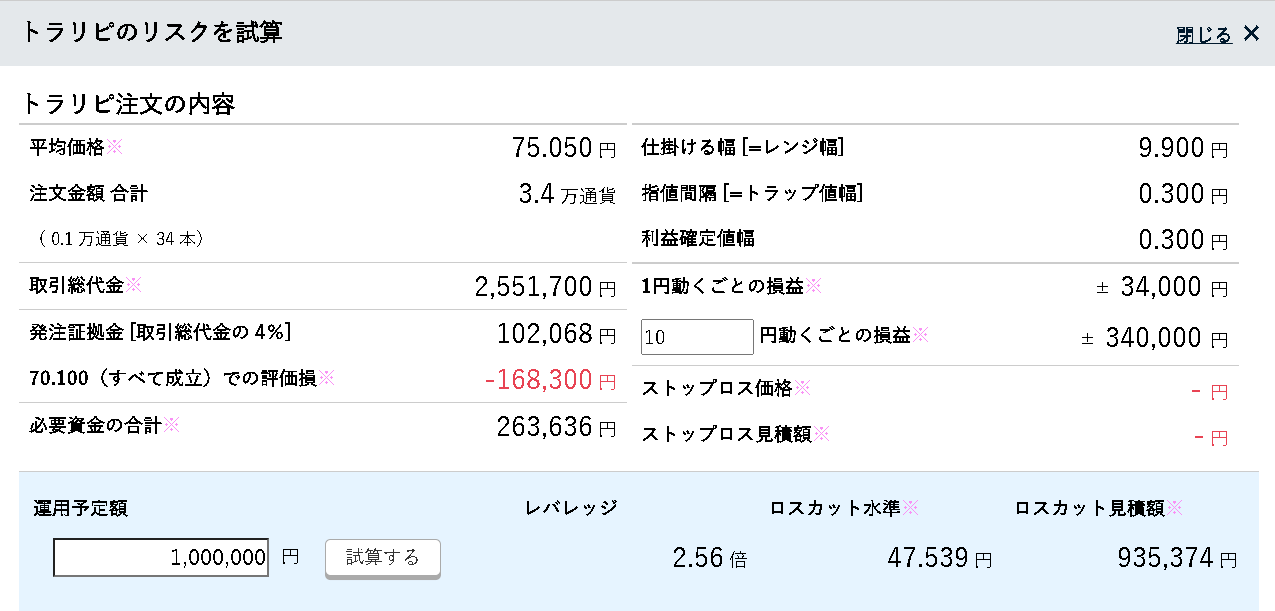Click the ※ mark beside ストップロス価格
This screenshot has width=1275, height=611.
click(x=802, y=387)
